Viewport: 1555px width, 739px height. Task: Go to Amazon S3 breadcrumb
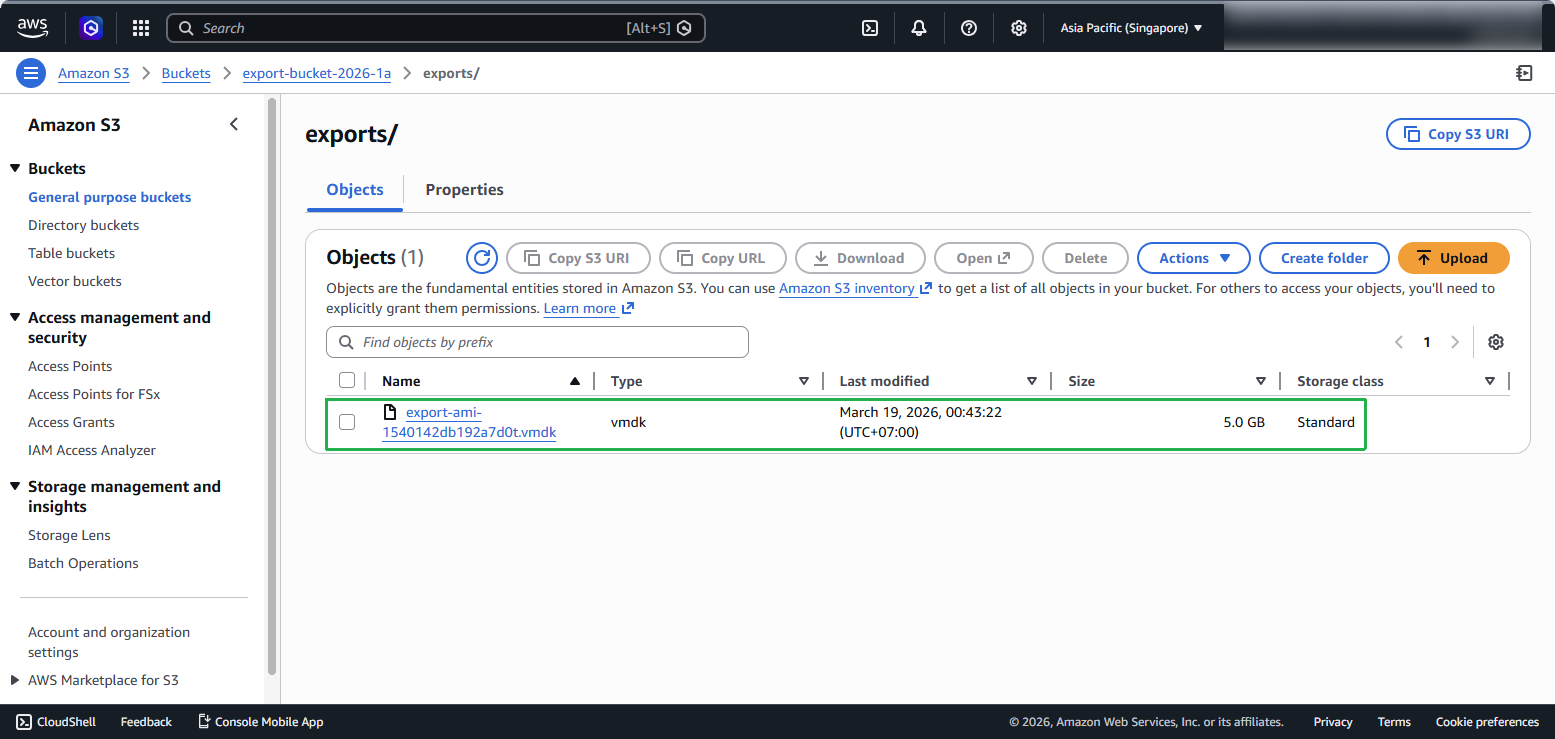point(94,73)
